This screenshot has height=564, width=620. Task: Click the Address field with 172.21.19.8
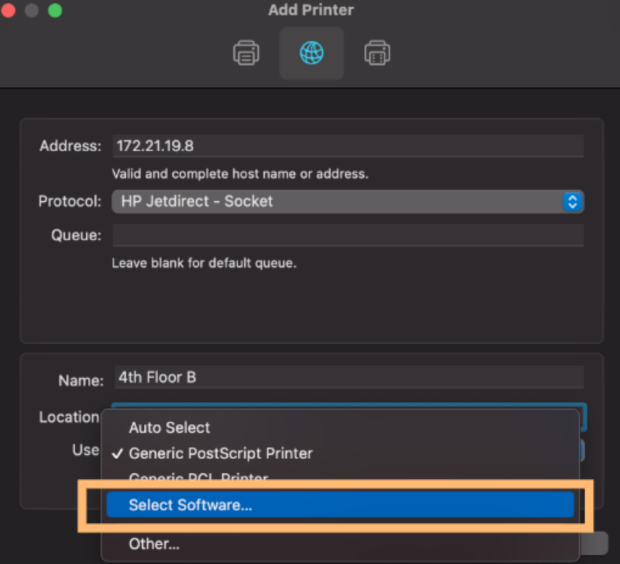(348, 146)
